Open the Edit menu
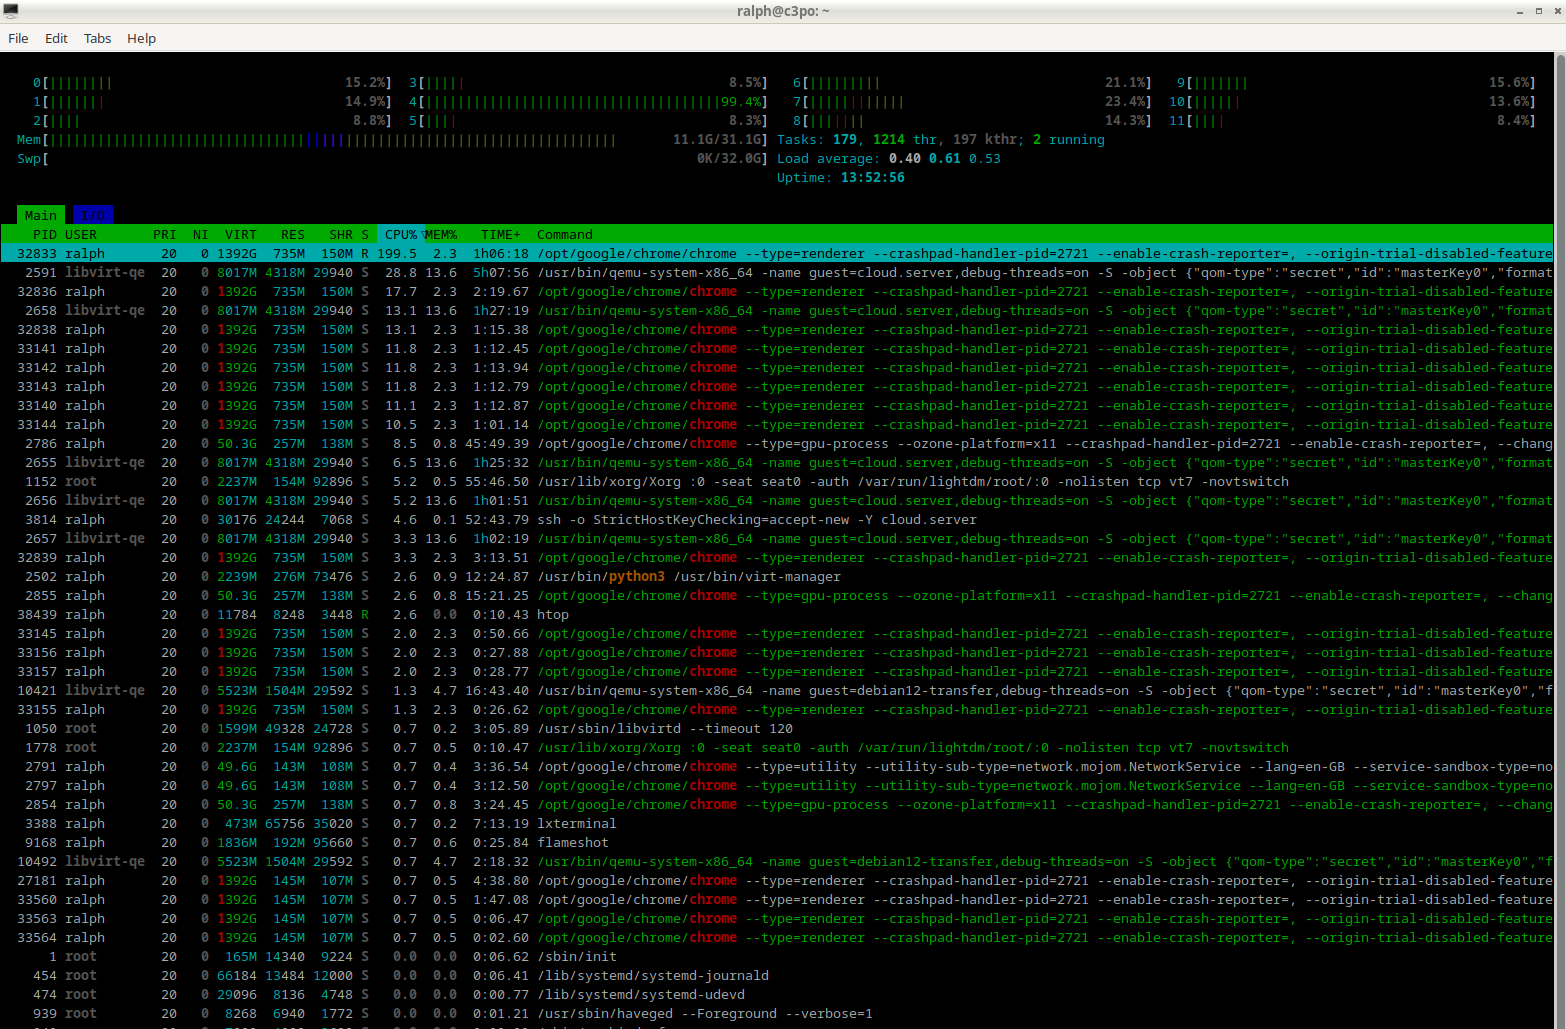 point(56,38)
